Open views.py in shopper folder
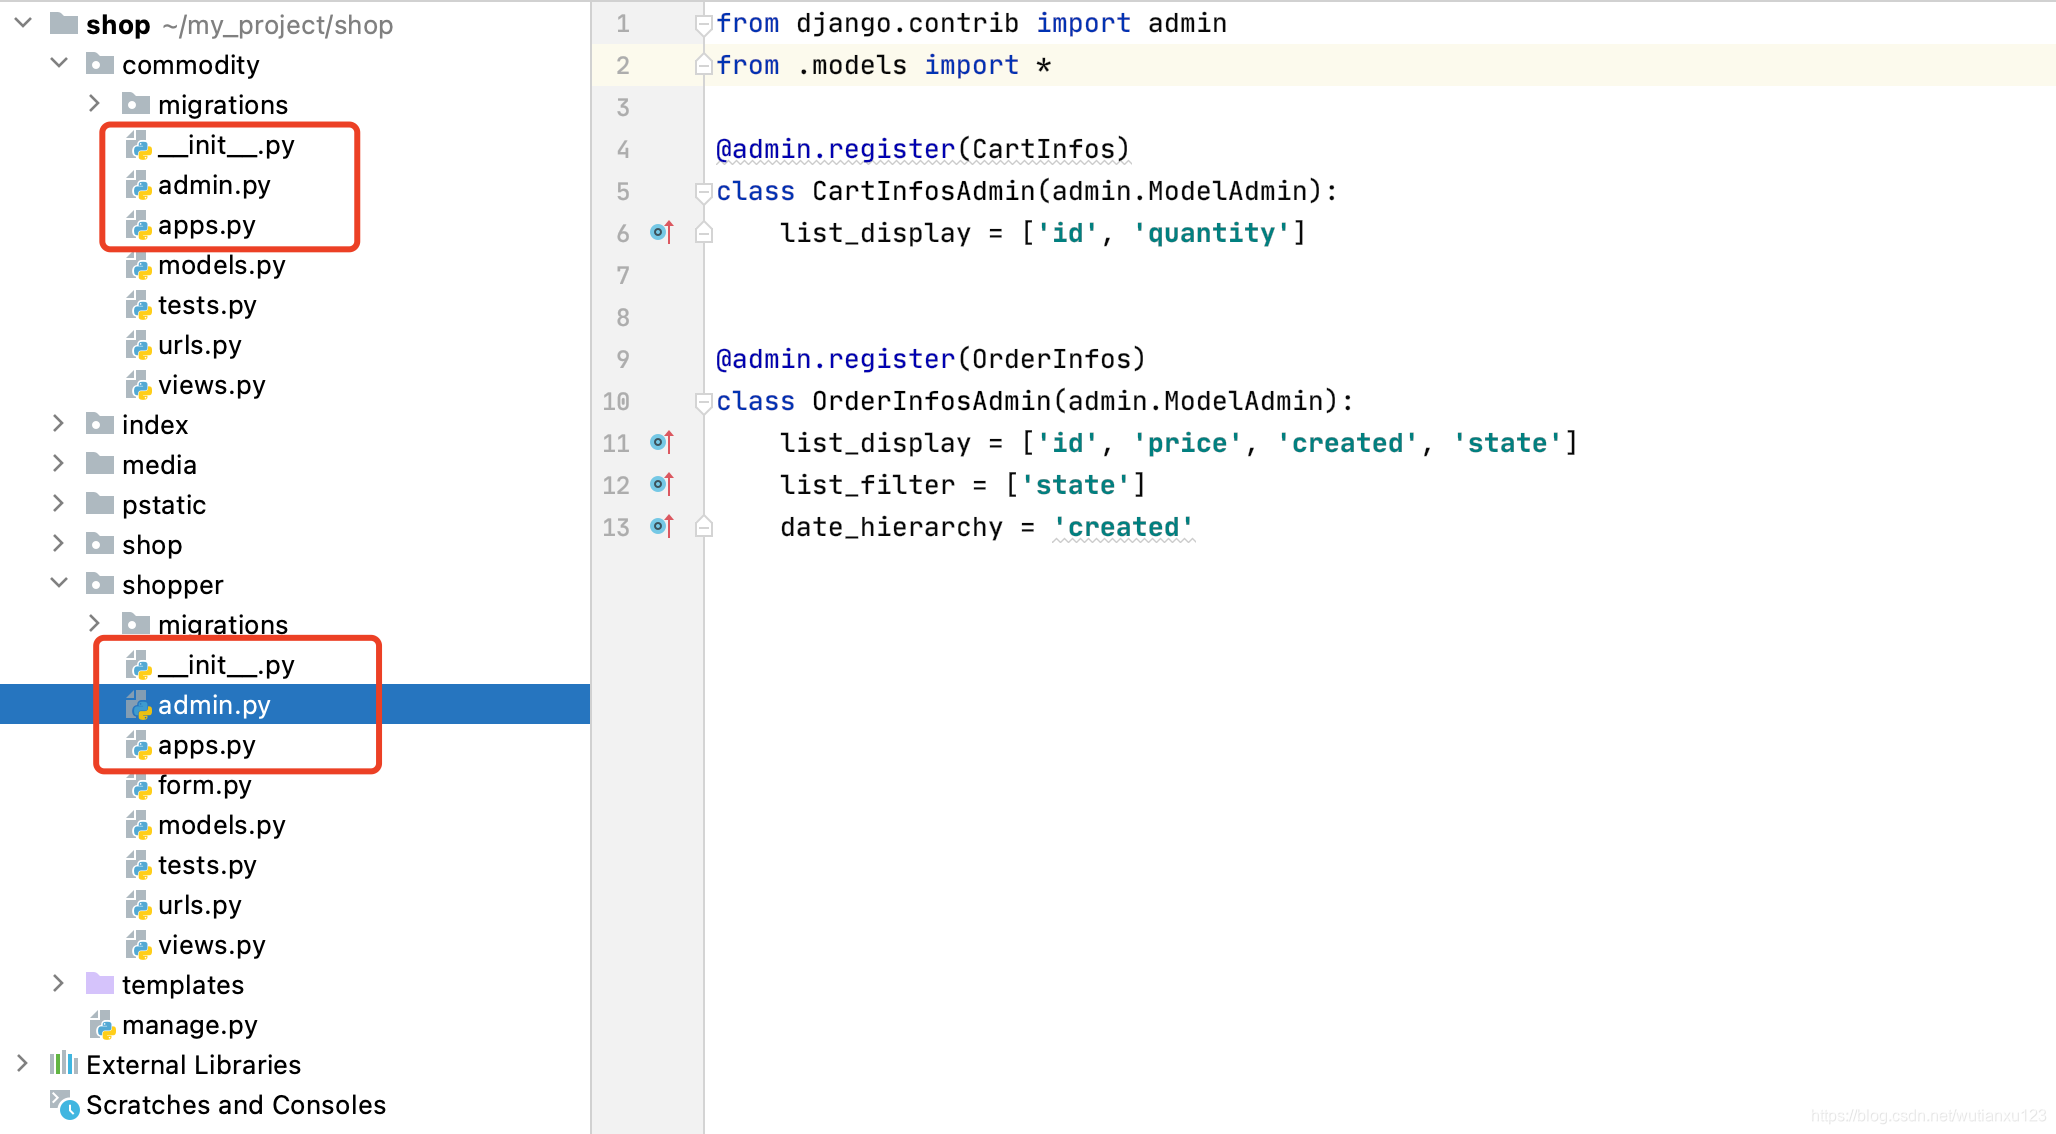 [211, 945]
